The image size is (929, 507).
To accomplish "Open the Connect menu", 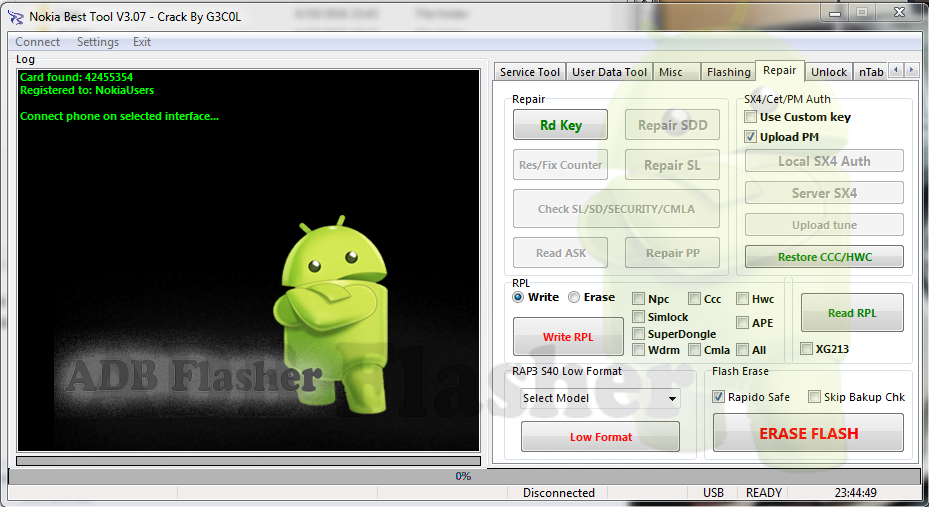I will tap(37, 42).
